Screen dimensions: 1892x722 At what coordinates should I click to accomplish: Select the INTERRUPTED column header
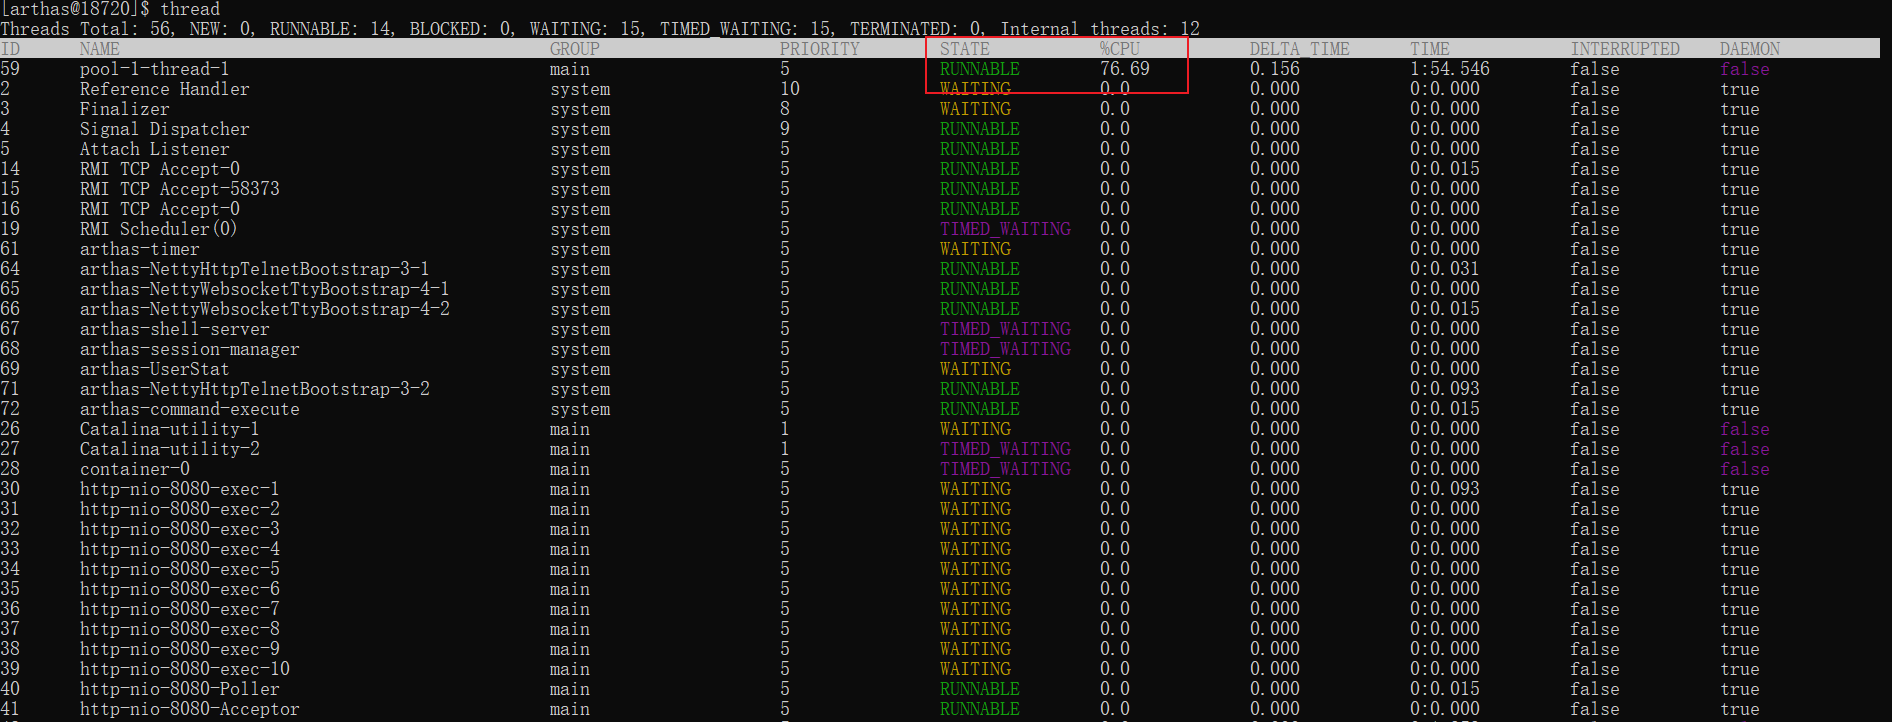coord(1624,49)
